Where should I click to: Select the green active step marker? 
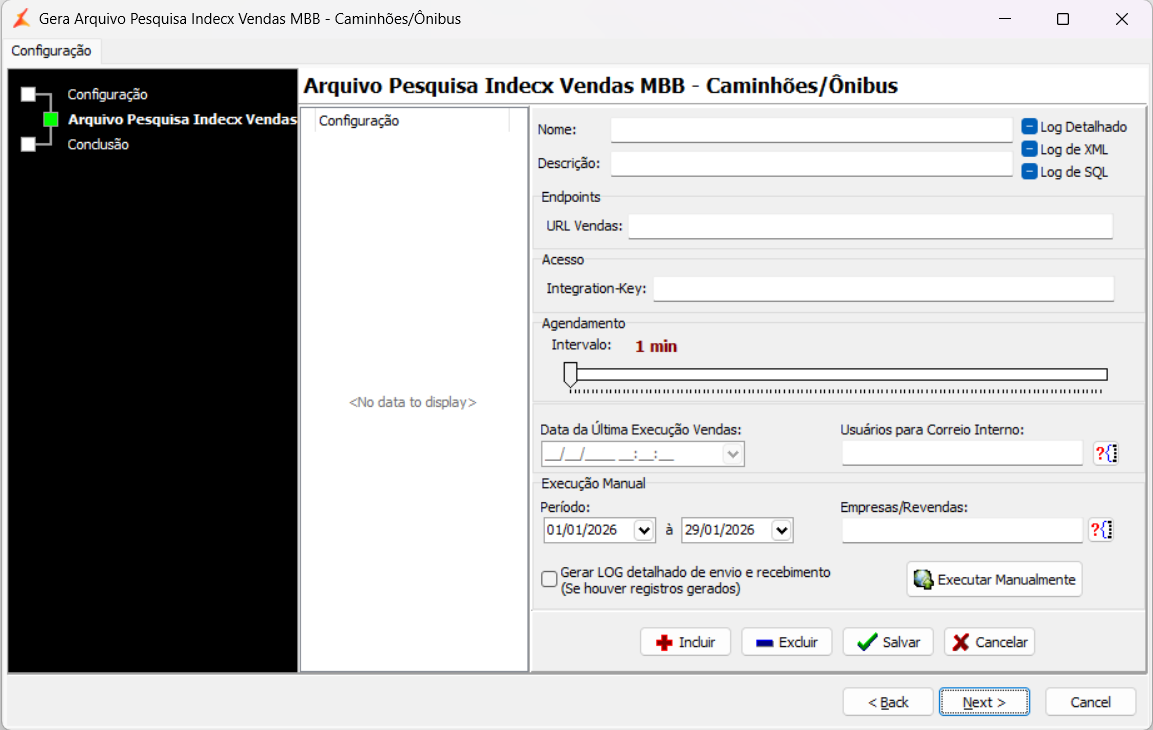[x=51, y=119]
